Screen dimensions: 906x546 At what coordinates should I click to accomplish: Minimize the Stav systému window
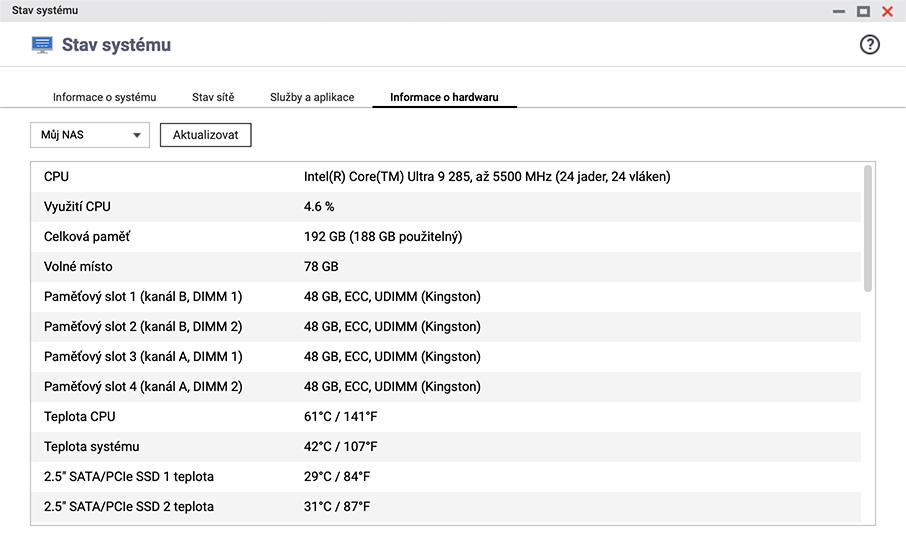click(838, 11)
